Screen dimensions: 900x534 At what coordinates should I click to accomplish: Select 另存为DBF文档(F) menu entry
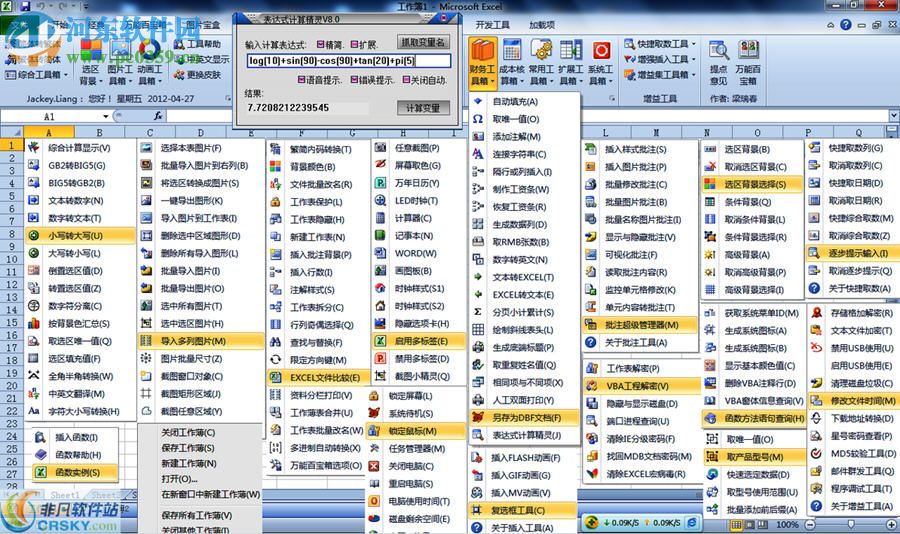(523, 417)
